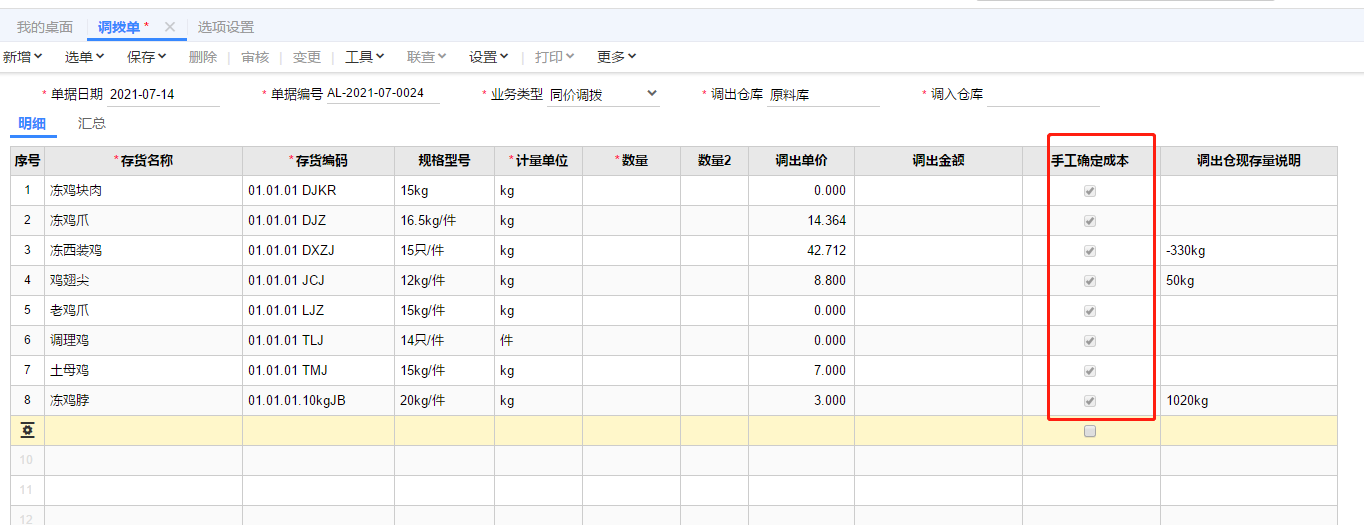This screenshot has height=525, width=1364.
Task: Expand the 业务类型 同价调拨 combo box
Action: click(603, 95)
